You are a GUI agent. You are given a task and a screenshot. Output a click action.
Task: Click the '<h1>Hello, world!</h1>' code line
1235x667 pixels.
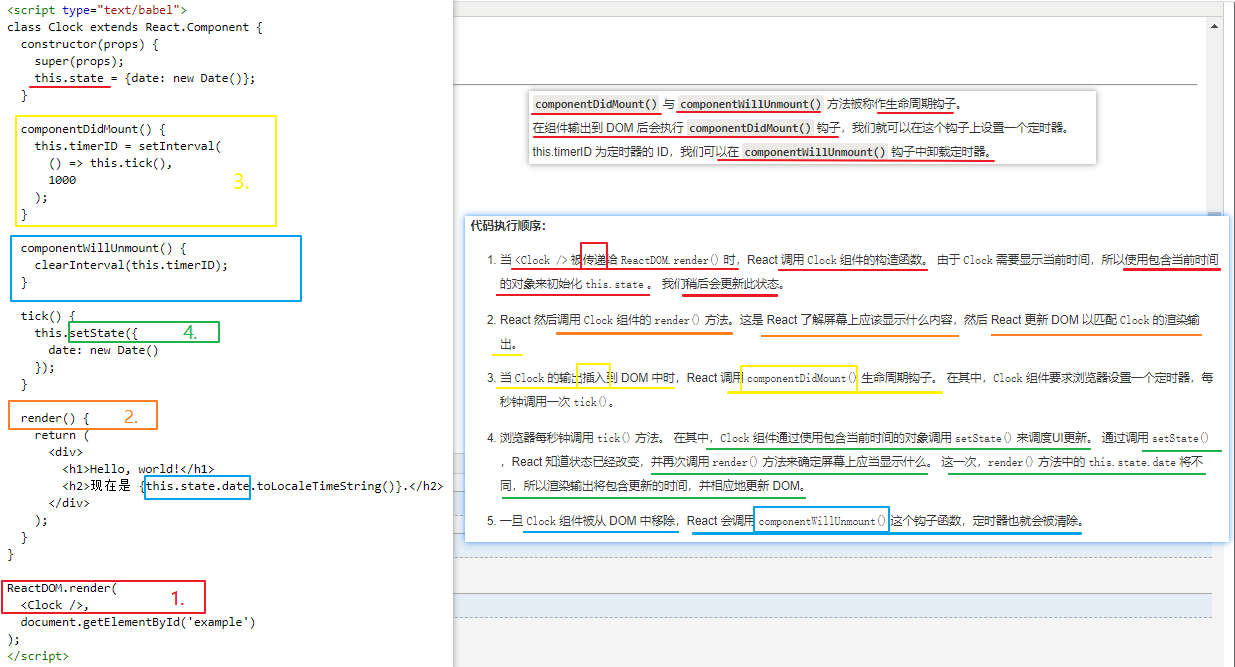tap(138, 469)
